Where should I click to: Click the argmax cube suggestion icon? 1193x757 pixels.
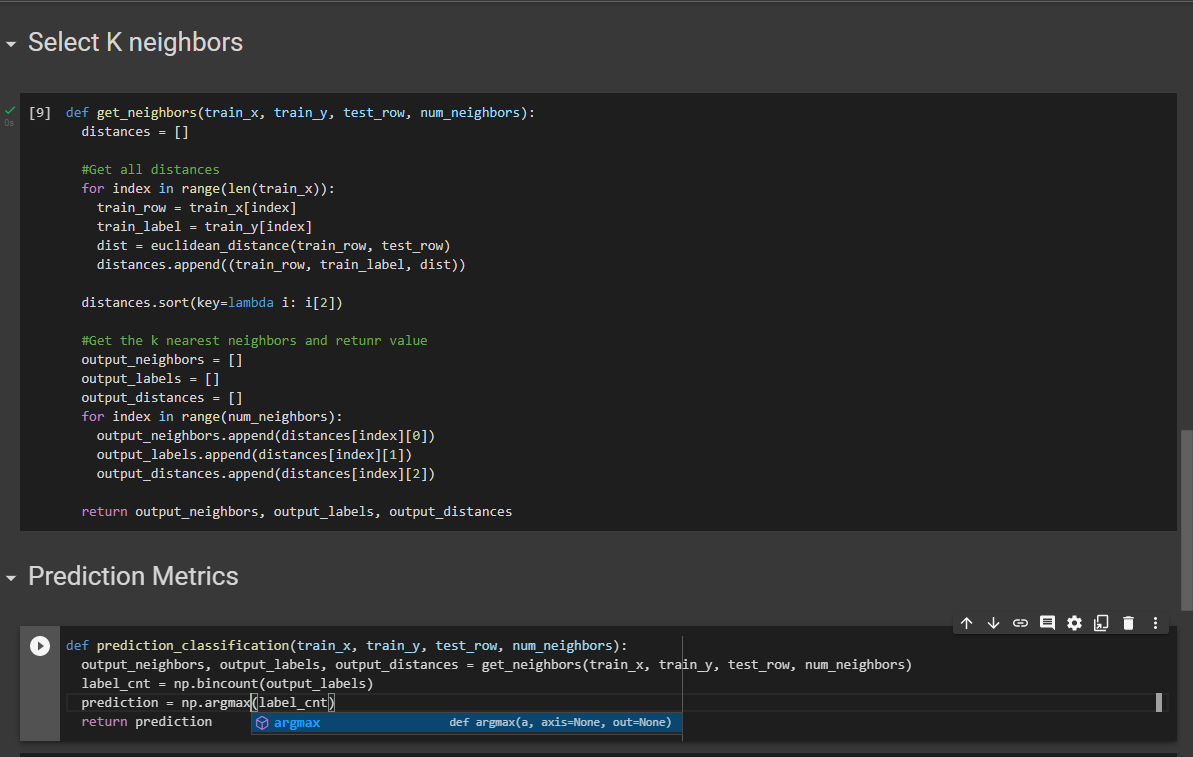(262, 723)
